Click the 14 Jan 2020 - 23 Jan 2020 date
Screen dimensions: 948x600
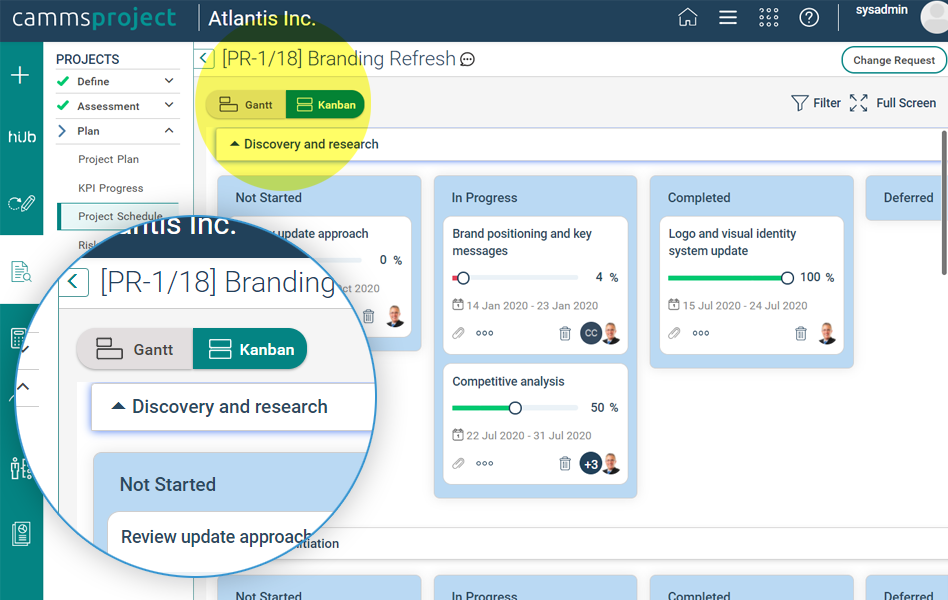click(x=532, y=305)
